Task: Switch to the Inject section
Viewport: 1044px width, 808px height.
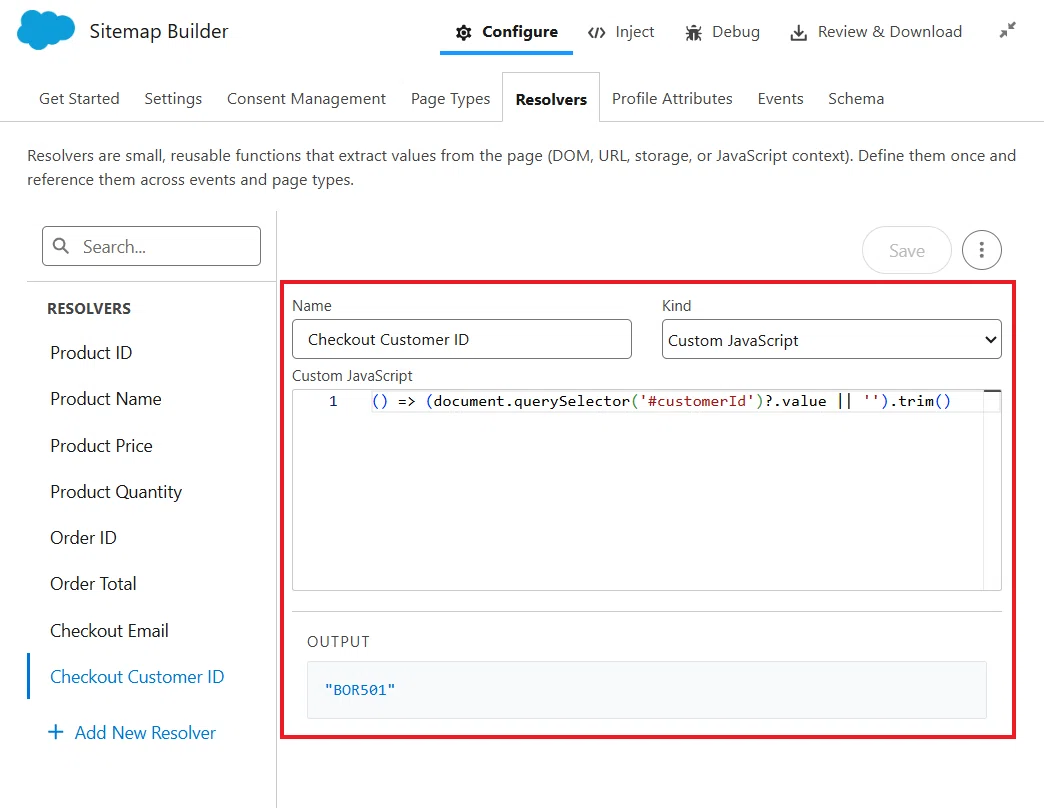Action: click(x=621, y=32)
